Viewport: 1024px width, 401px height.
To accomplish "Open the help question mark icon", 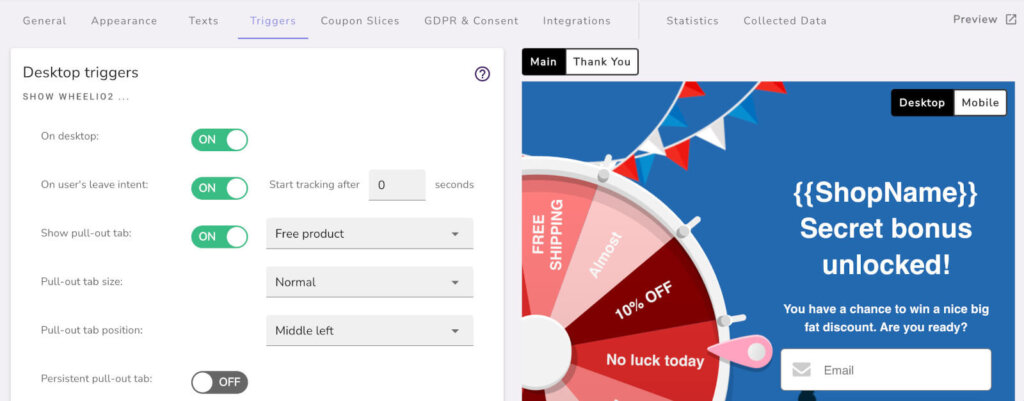I will pyautogui.click(x=482, y=74).
